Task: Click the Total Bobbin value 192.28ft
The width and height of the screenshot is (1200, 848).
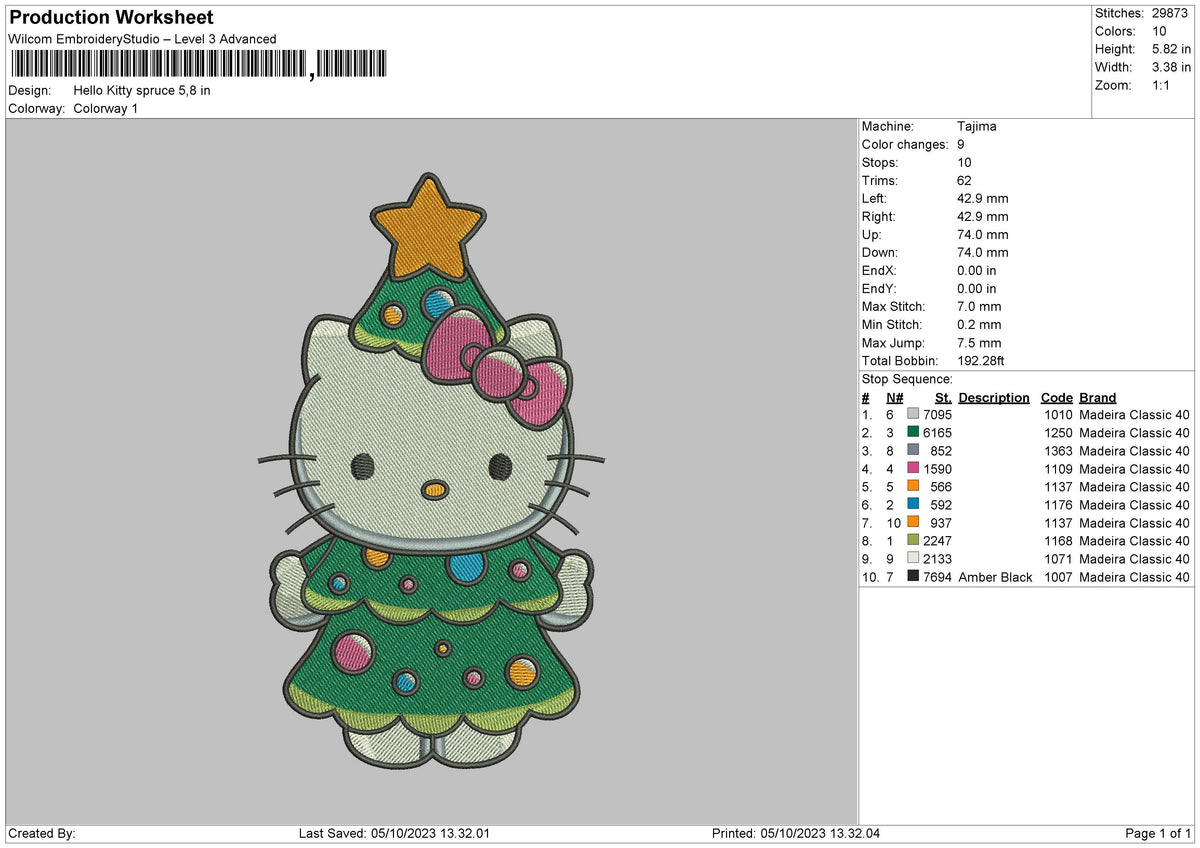Action: [983, 360]
